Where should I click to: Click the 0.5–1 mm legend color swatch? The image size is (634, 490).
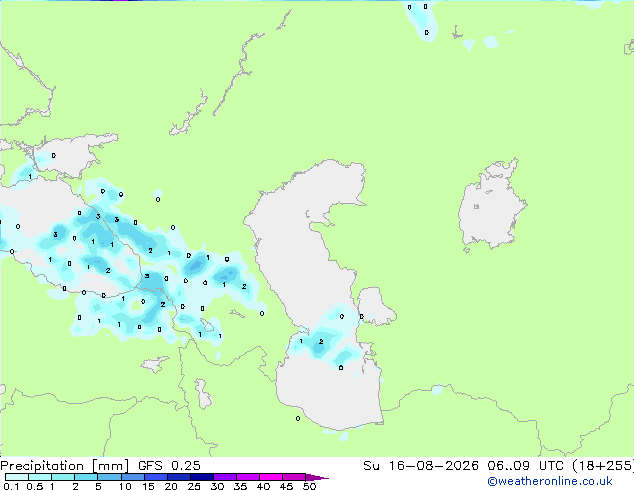[x=40, y=477]
